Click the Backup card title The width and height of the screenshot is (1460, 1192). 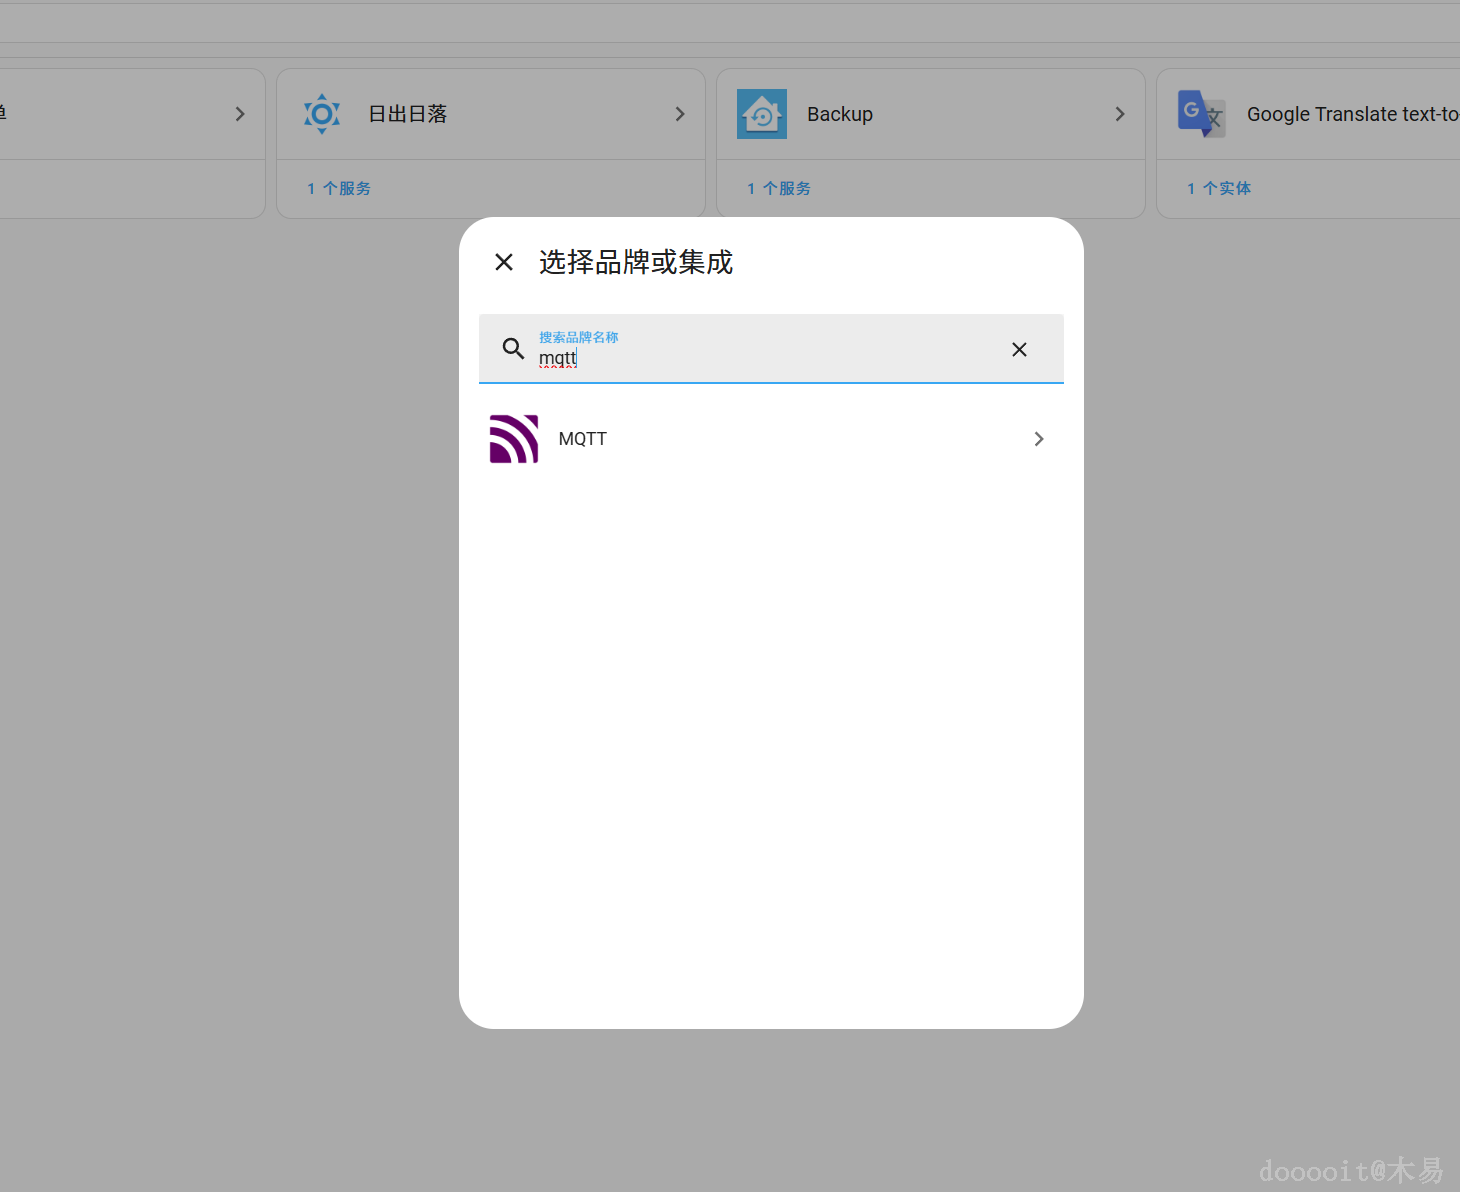pos(839,113)
